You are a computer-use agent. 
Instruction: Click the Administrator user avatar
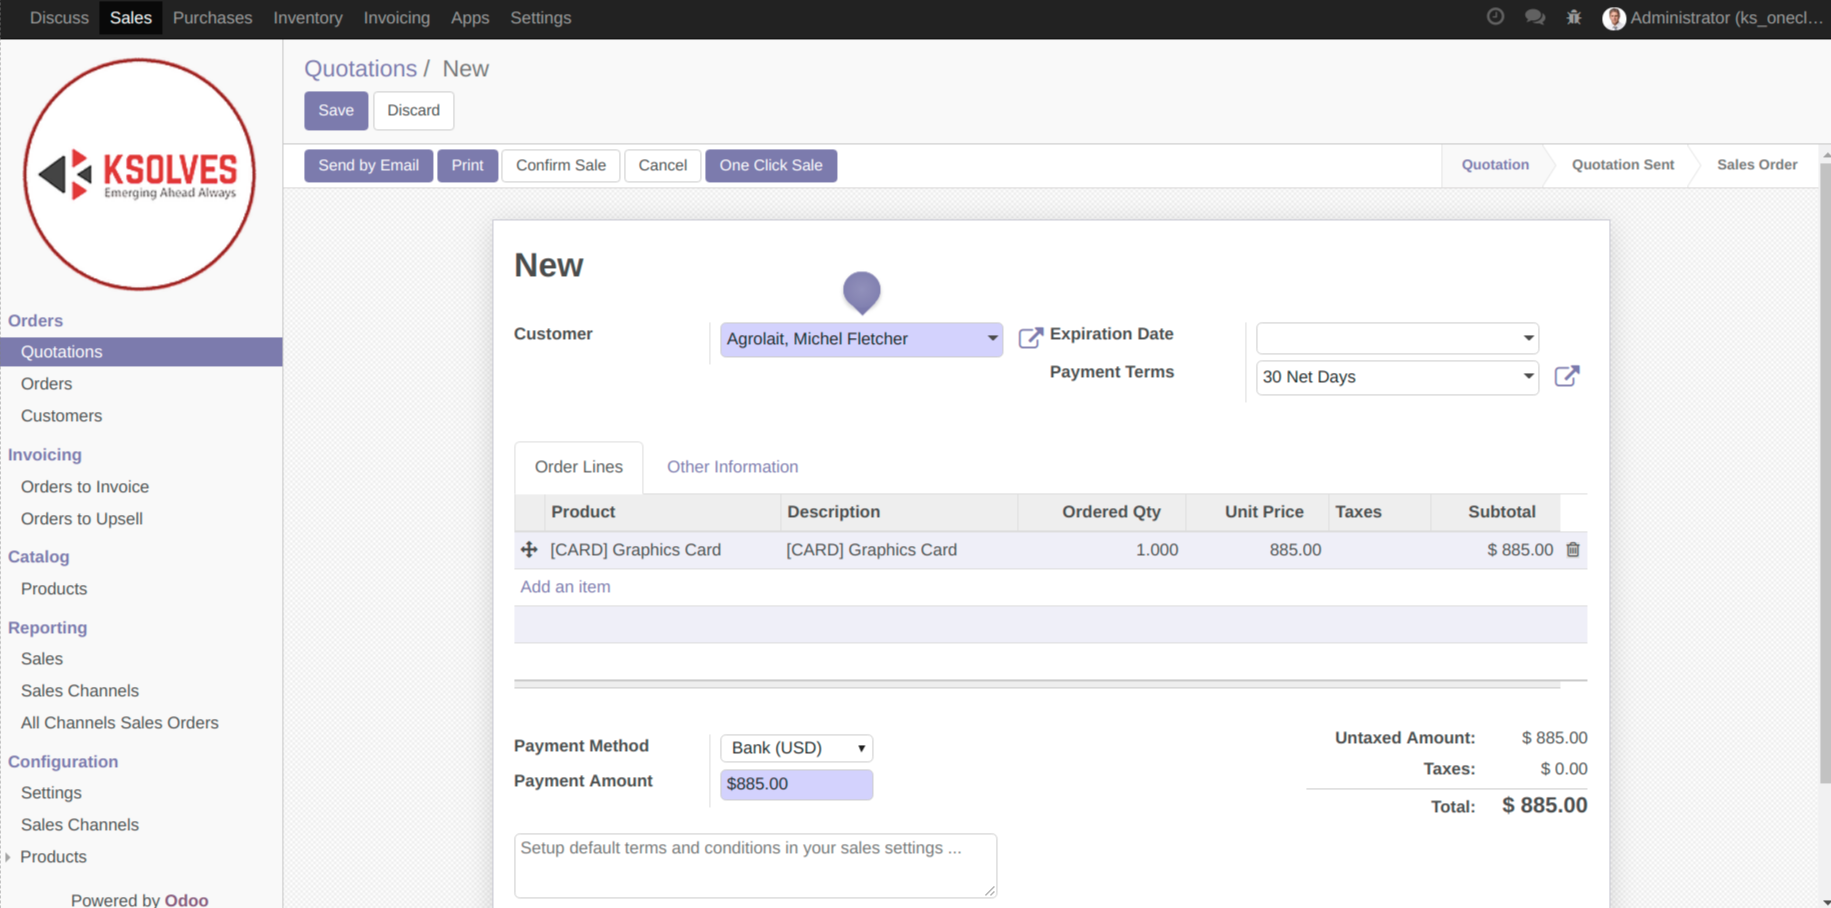point(1613,18)
